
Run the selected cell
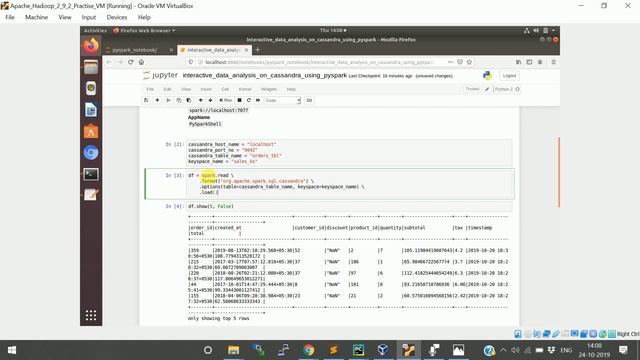[x=226, y=100]
